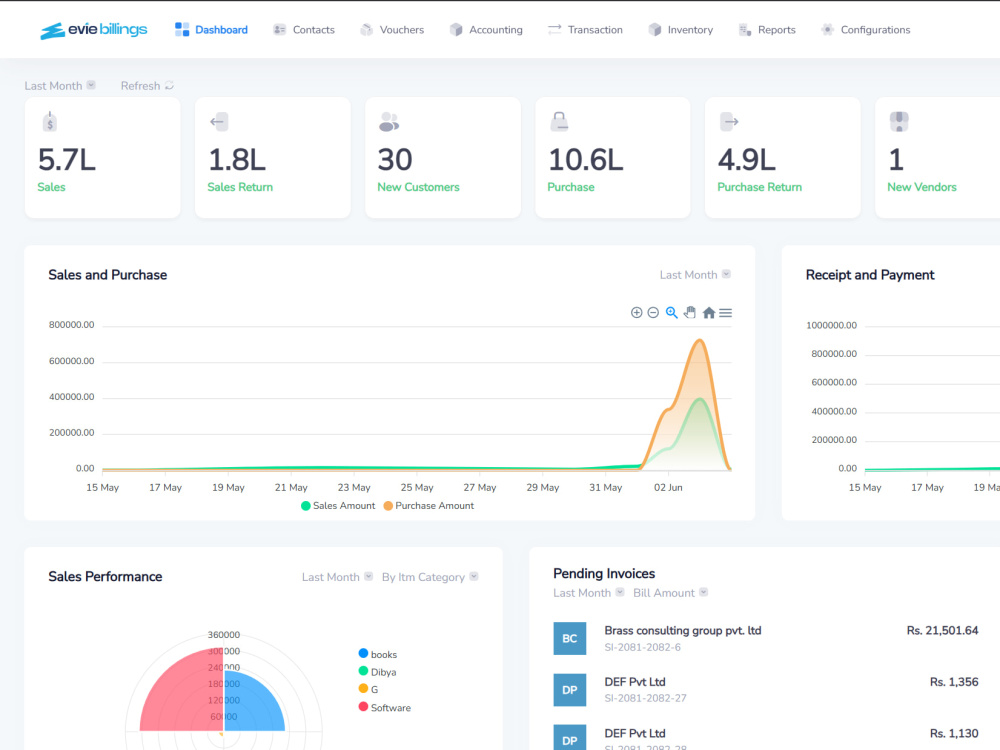This screenshot has height=750, width=1000.
Task: Click the Inventory box icon
Action: click(x=654, y=29)
